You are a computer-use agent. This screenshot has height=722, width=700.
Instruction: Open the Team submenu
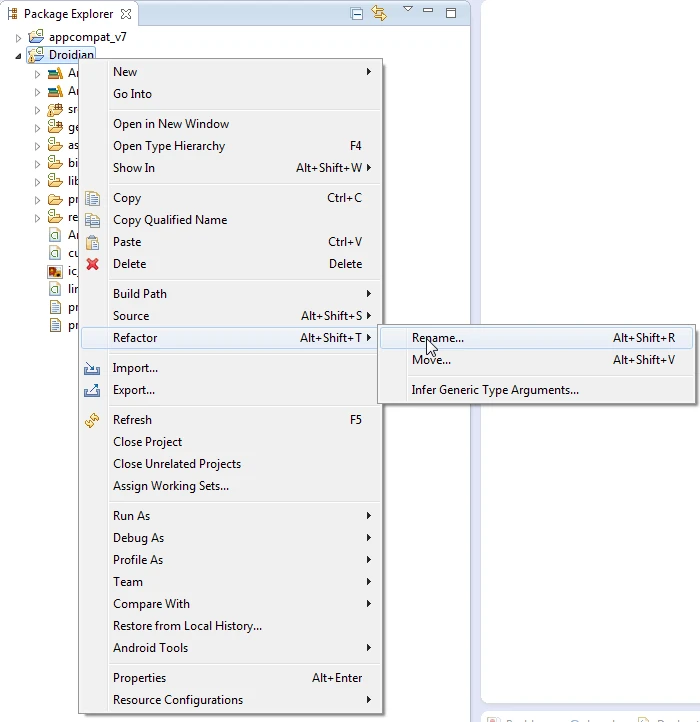pos(232,582)
